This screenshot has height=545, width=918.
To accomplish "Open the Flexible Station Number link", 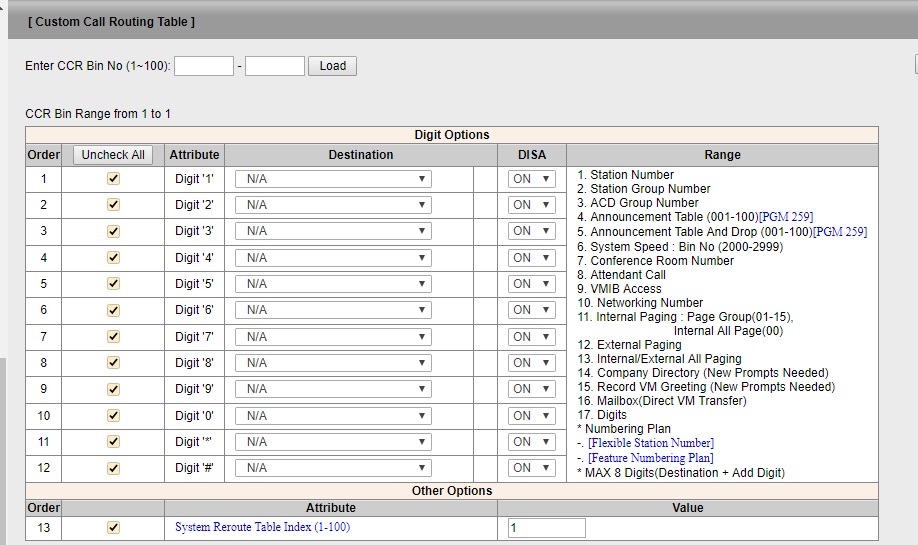I will pos(650,443).
